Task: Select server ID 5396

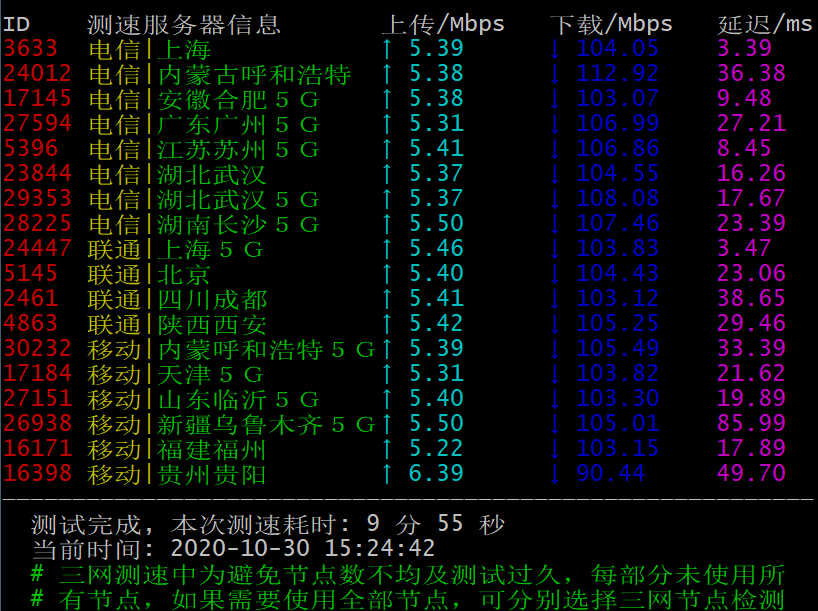Action: pyautogui.click(x=30, y=148)
